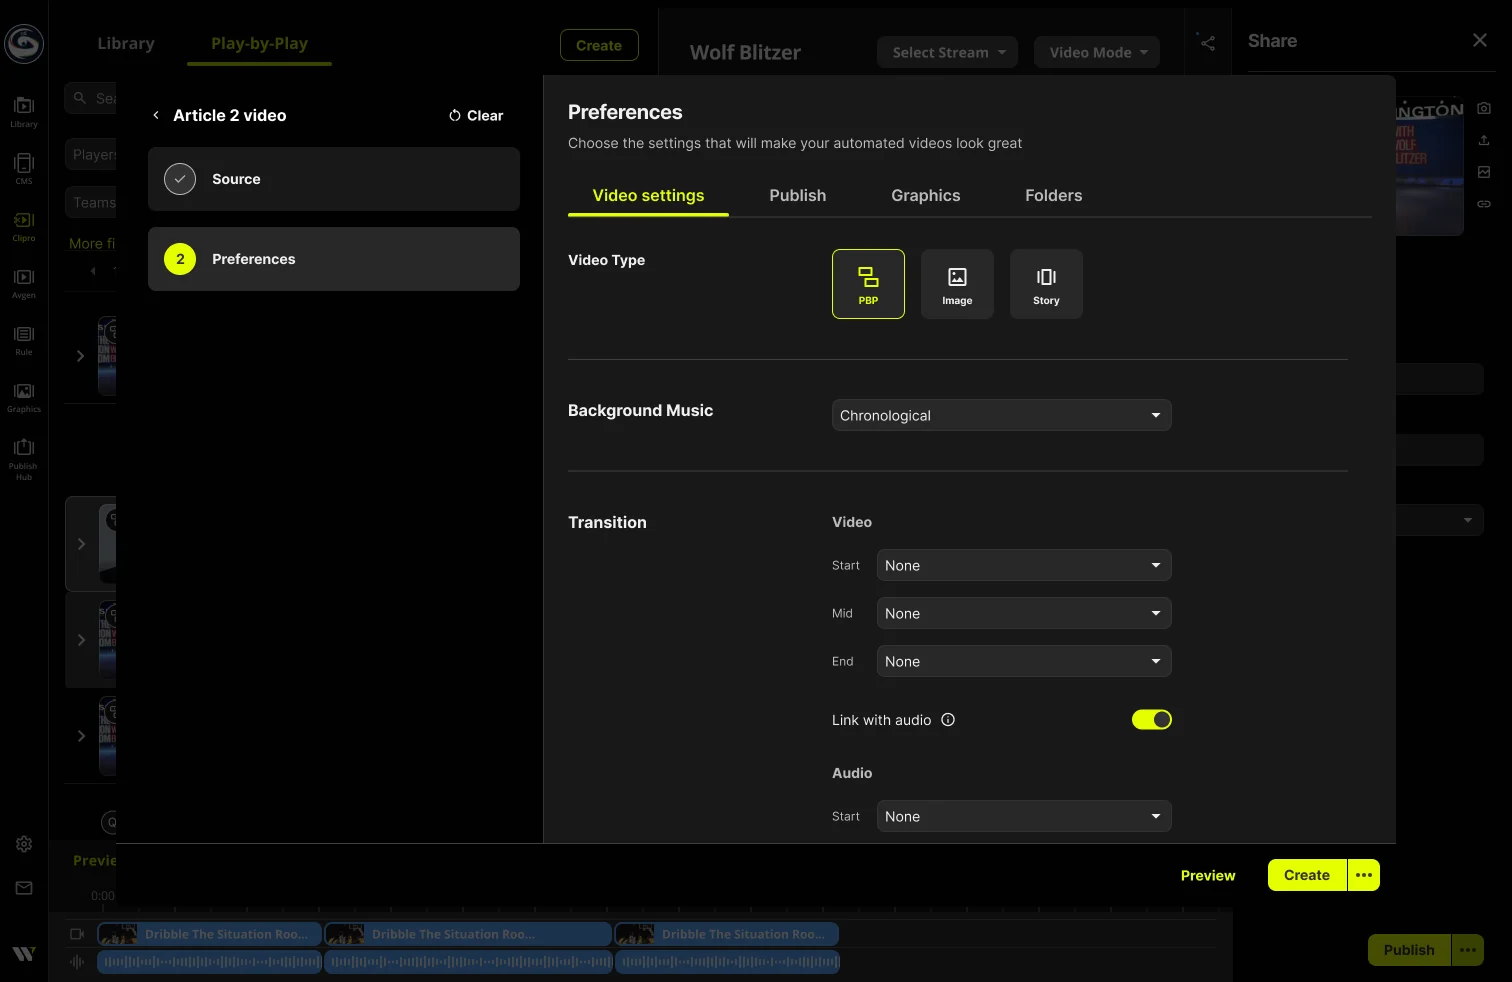Viewport: 1512px width, 982px height.
Task: Open settings via the gear icon
Action: (x=24, y=844)
